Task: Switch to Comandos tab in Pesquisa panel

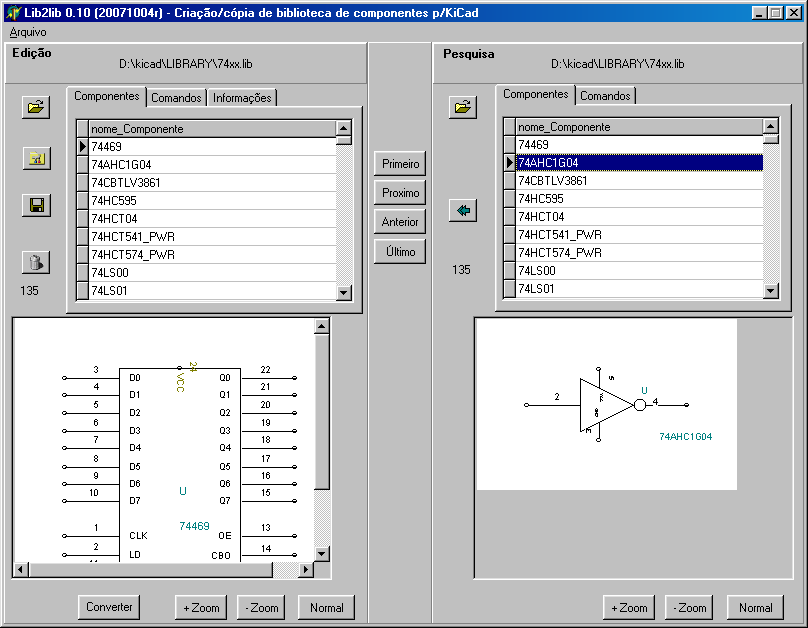Action: [x=605, y=96]
